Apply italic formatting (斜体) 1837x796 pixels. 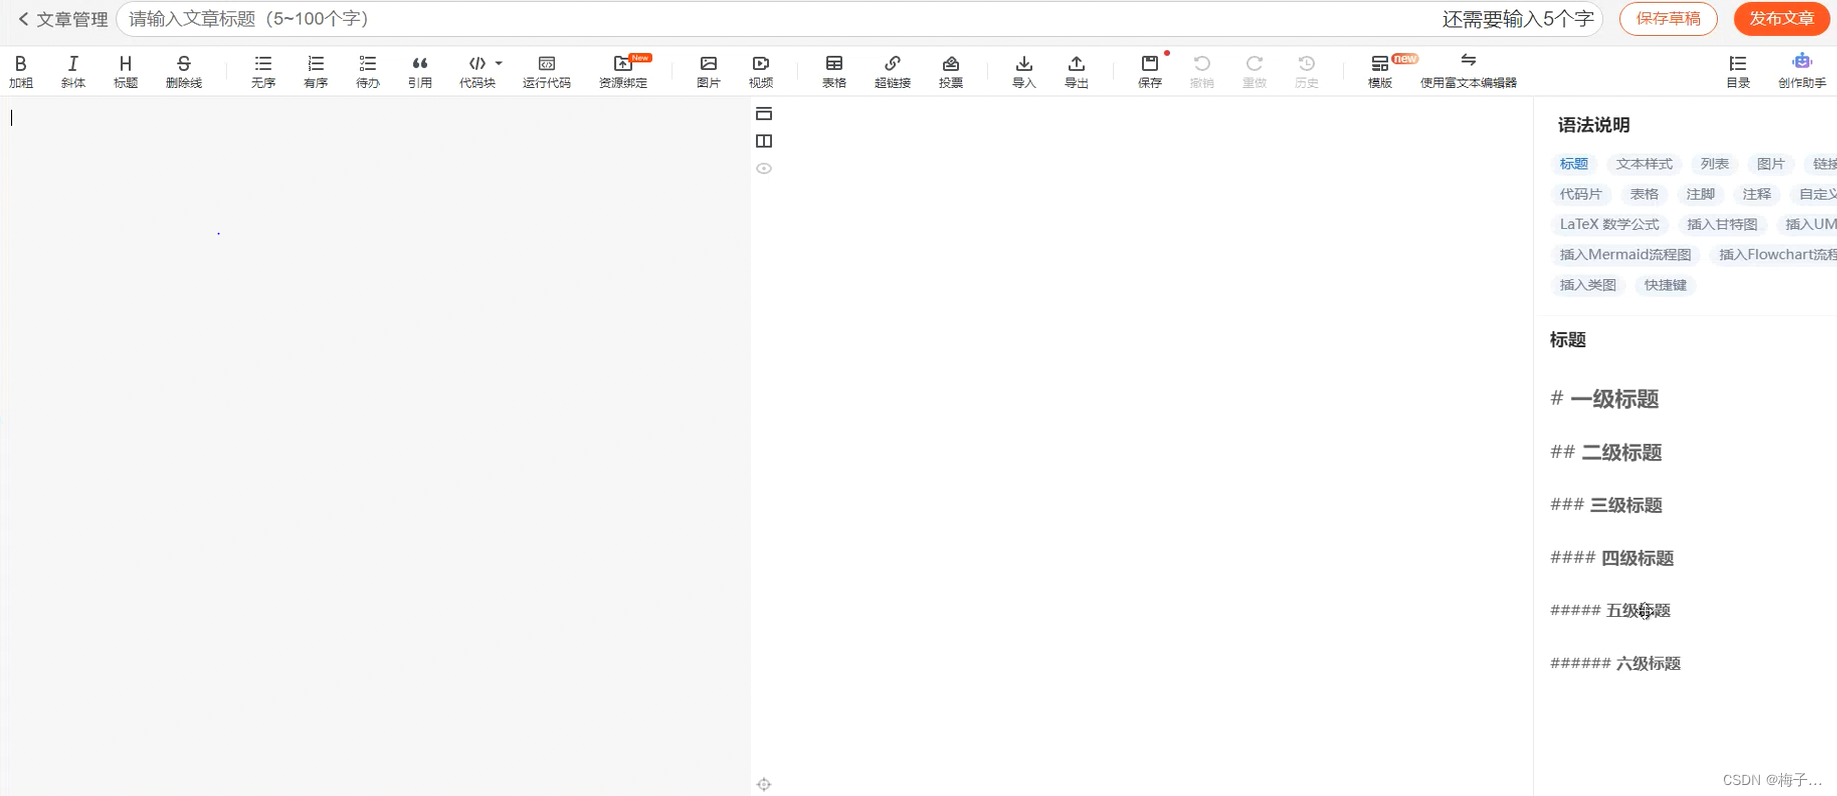tap(73, 72)
